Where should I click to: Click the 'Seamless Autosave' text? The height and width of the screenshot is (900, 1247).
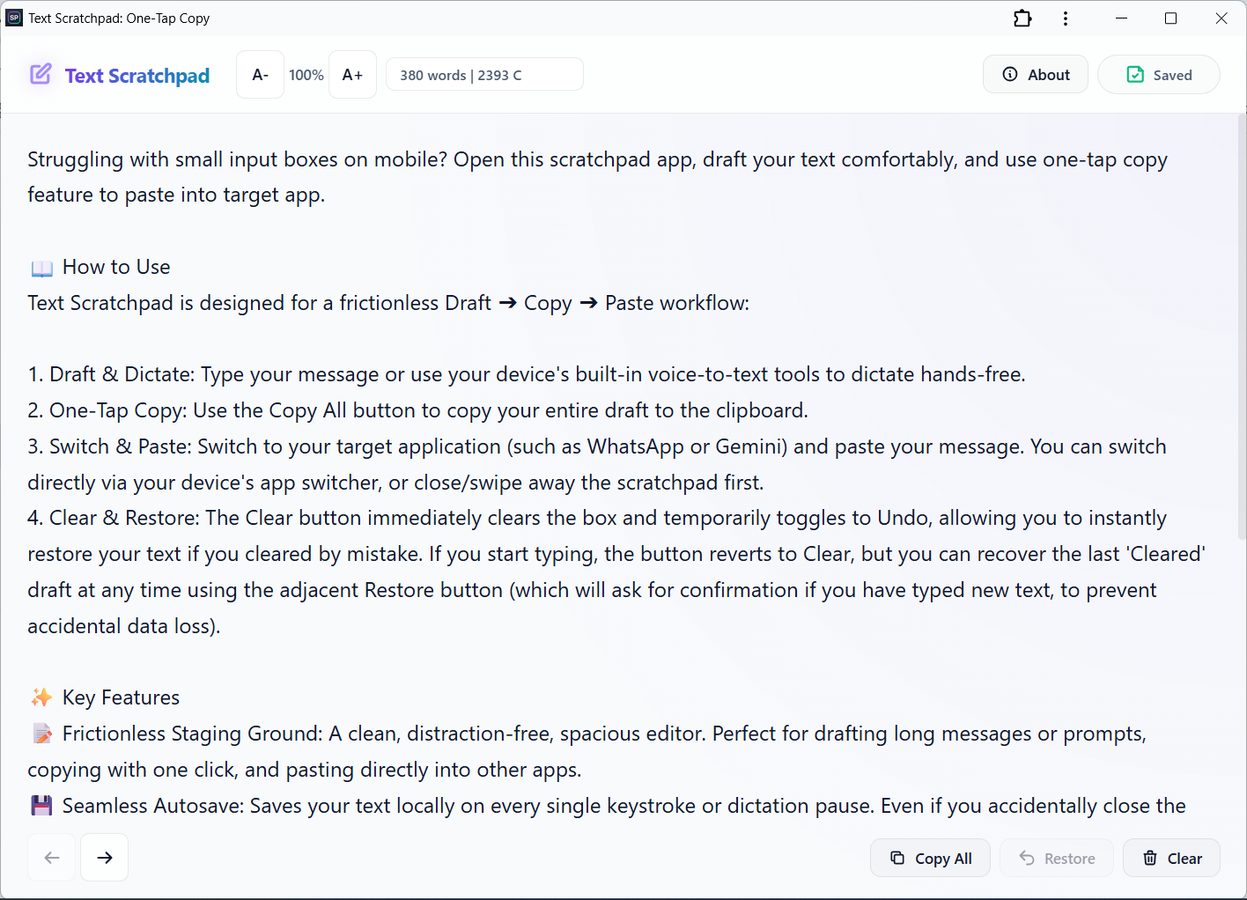tap(152, 806)
